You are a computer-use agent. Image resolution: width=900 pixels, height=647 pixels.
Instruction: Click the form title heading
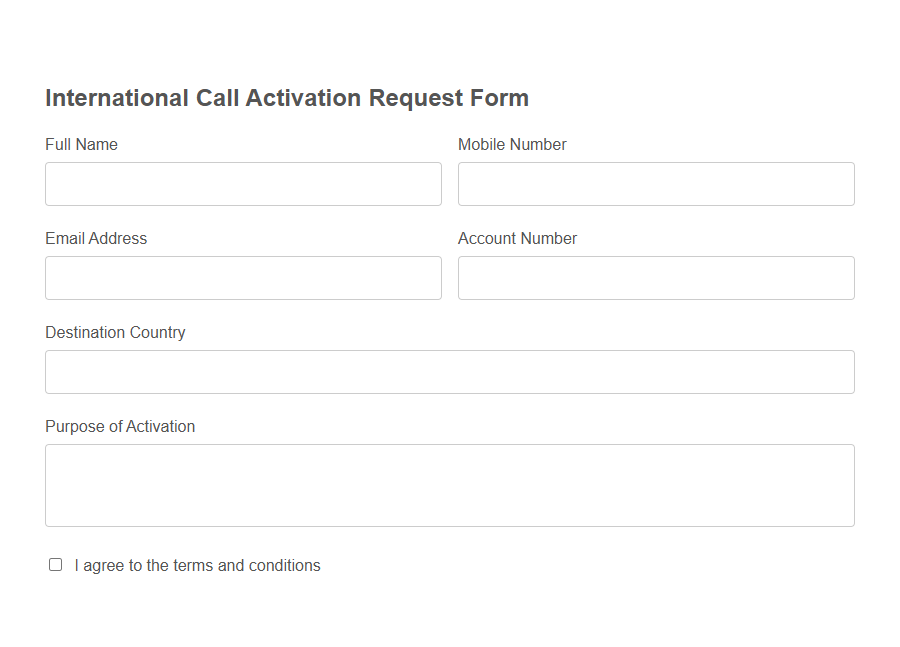click(286, 98)
